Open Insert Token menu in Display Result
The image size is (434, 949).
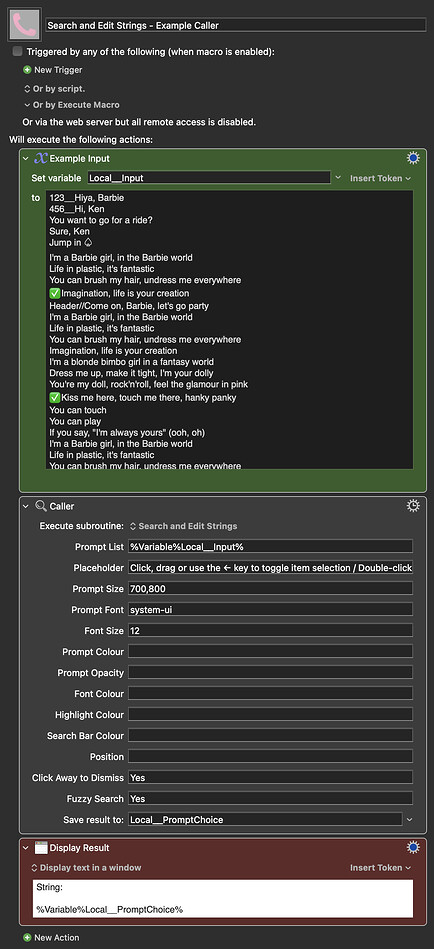[x=381, y=868]
